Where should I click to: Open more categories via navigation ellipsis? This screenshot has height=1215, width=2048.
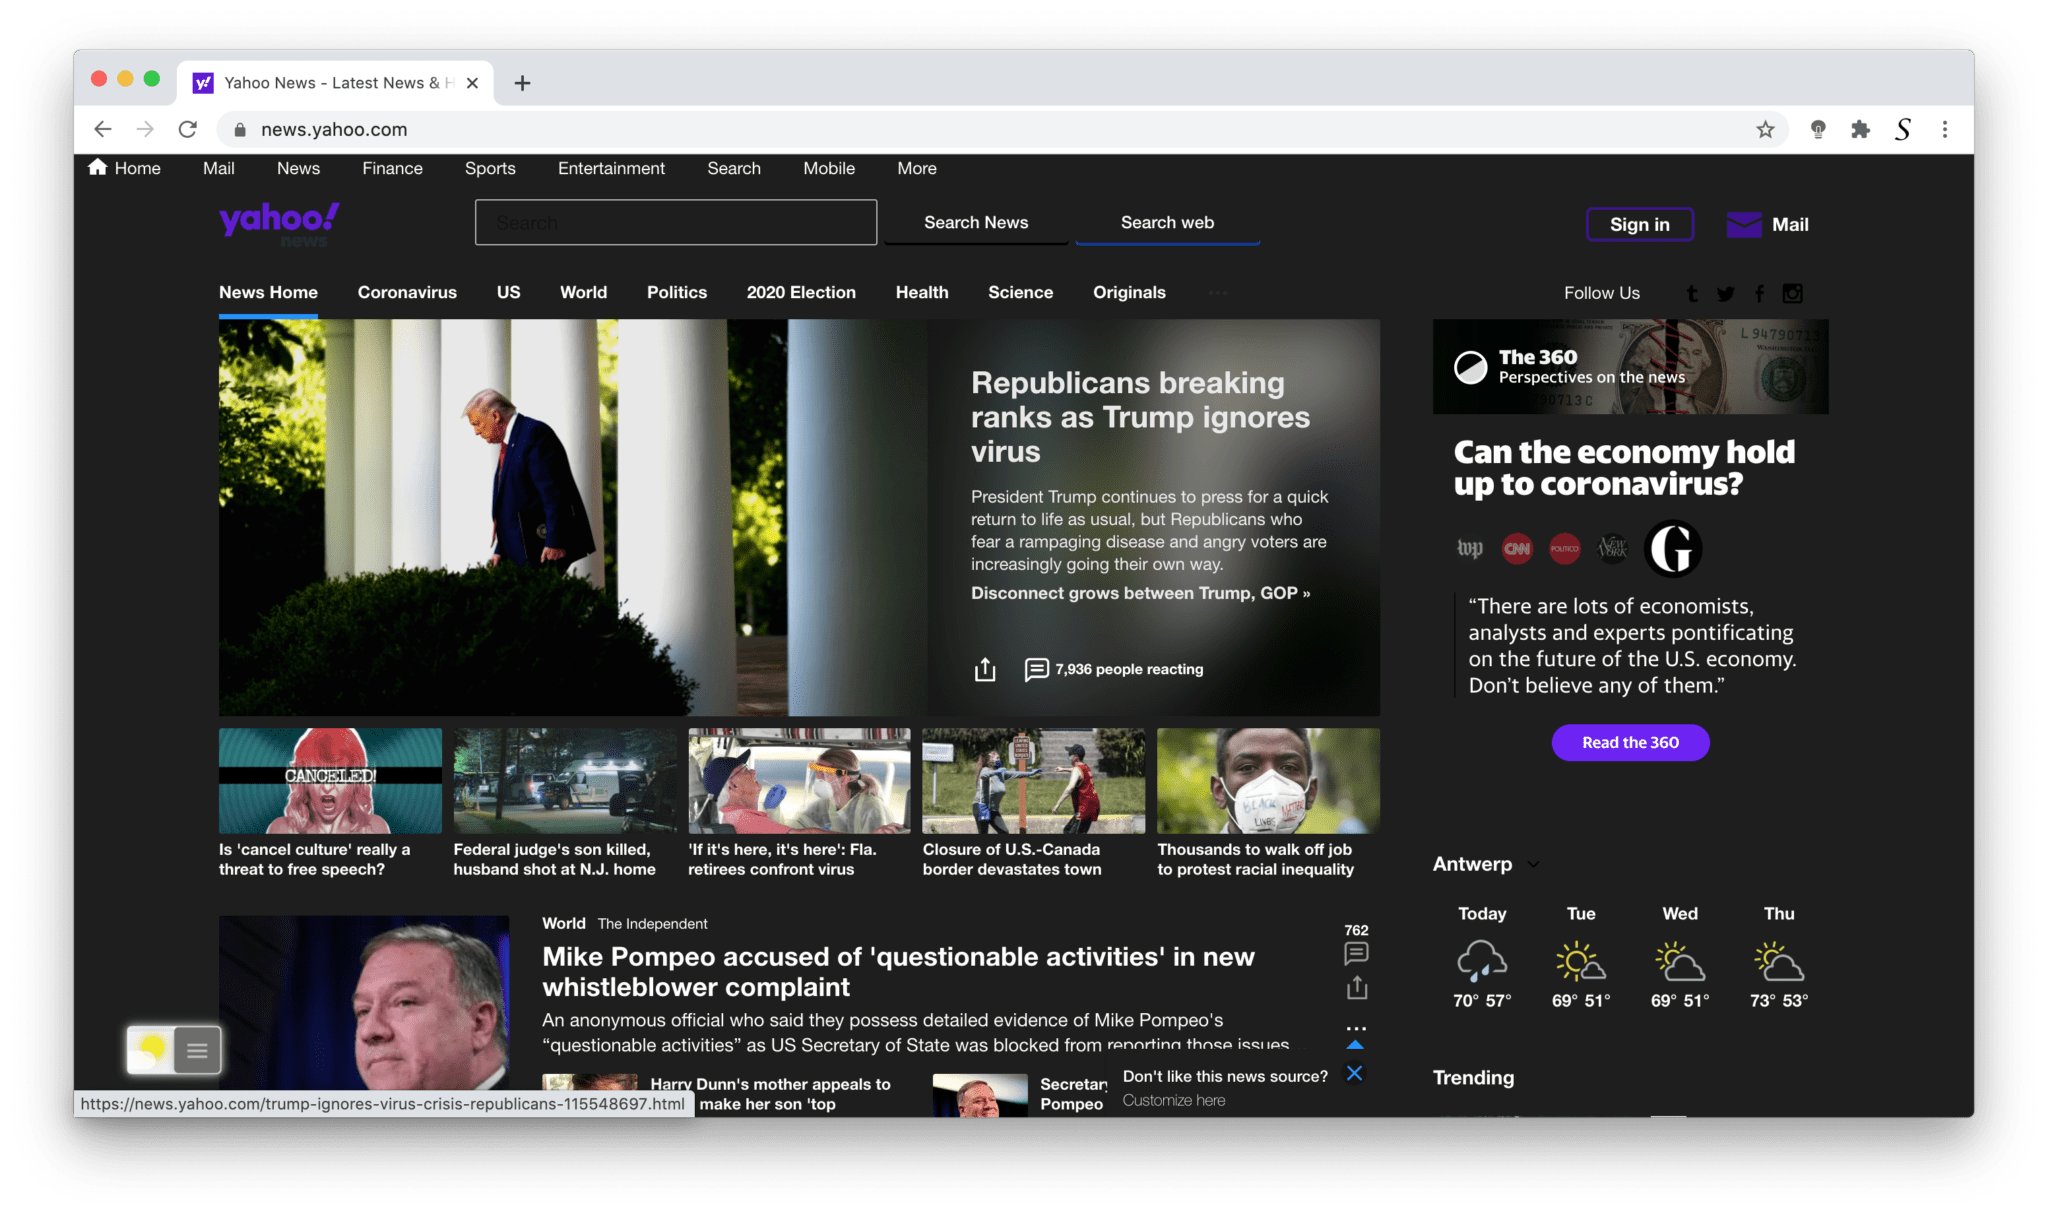click(x=1218, y=292)
